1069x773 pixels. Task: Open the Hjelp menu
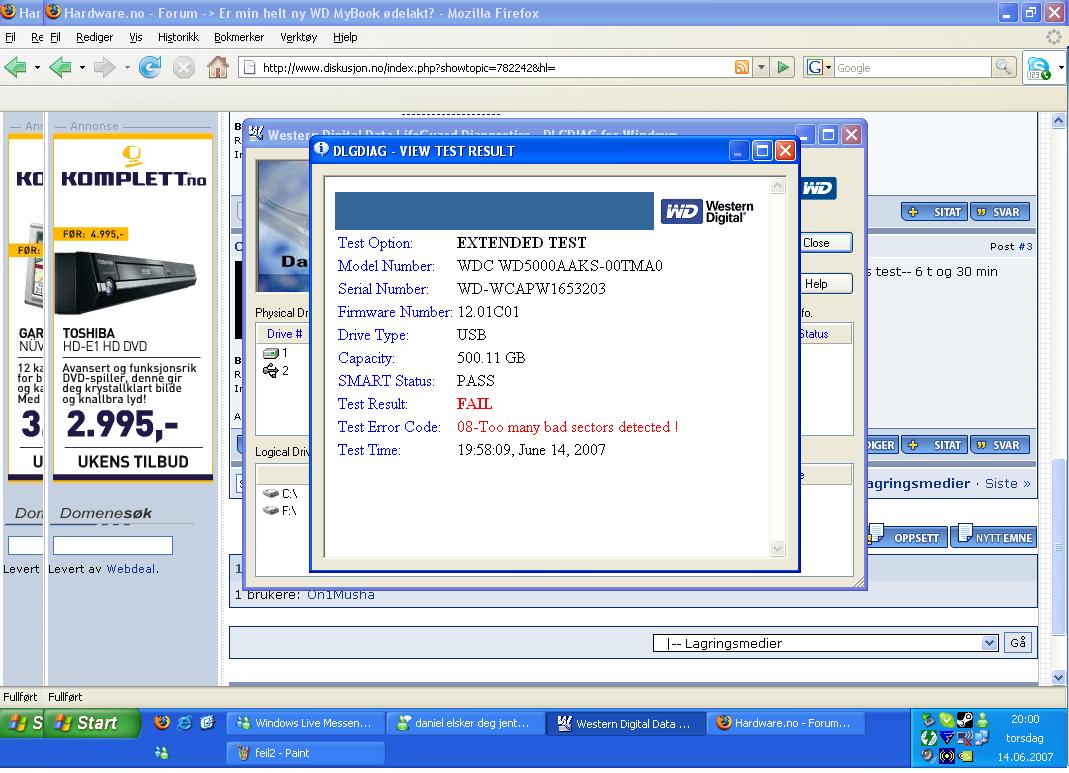345,37
